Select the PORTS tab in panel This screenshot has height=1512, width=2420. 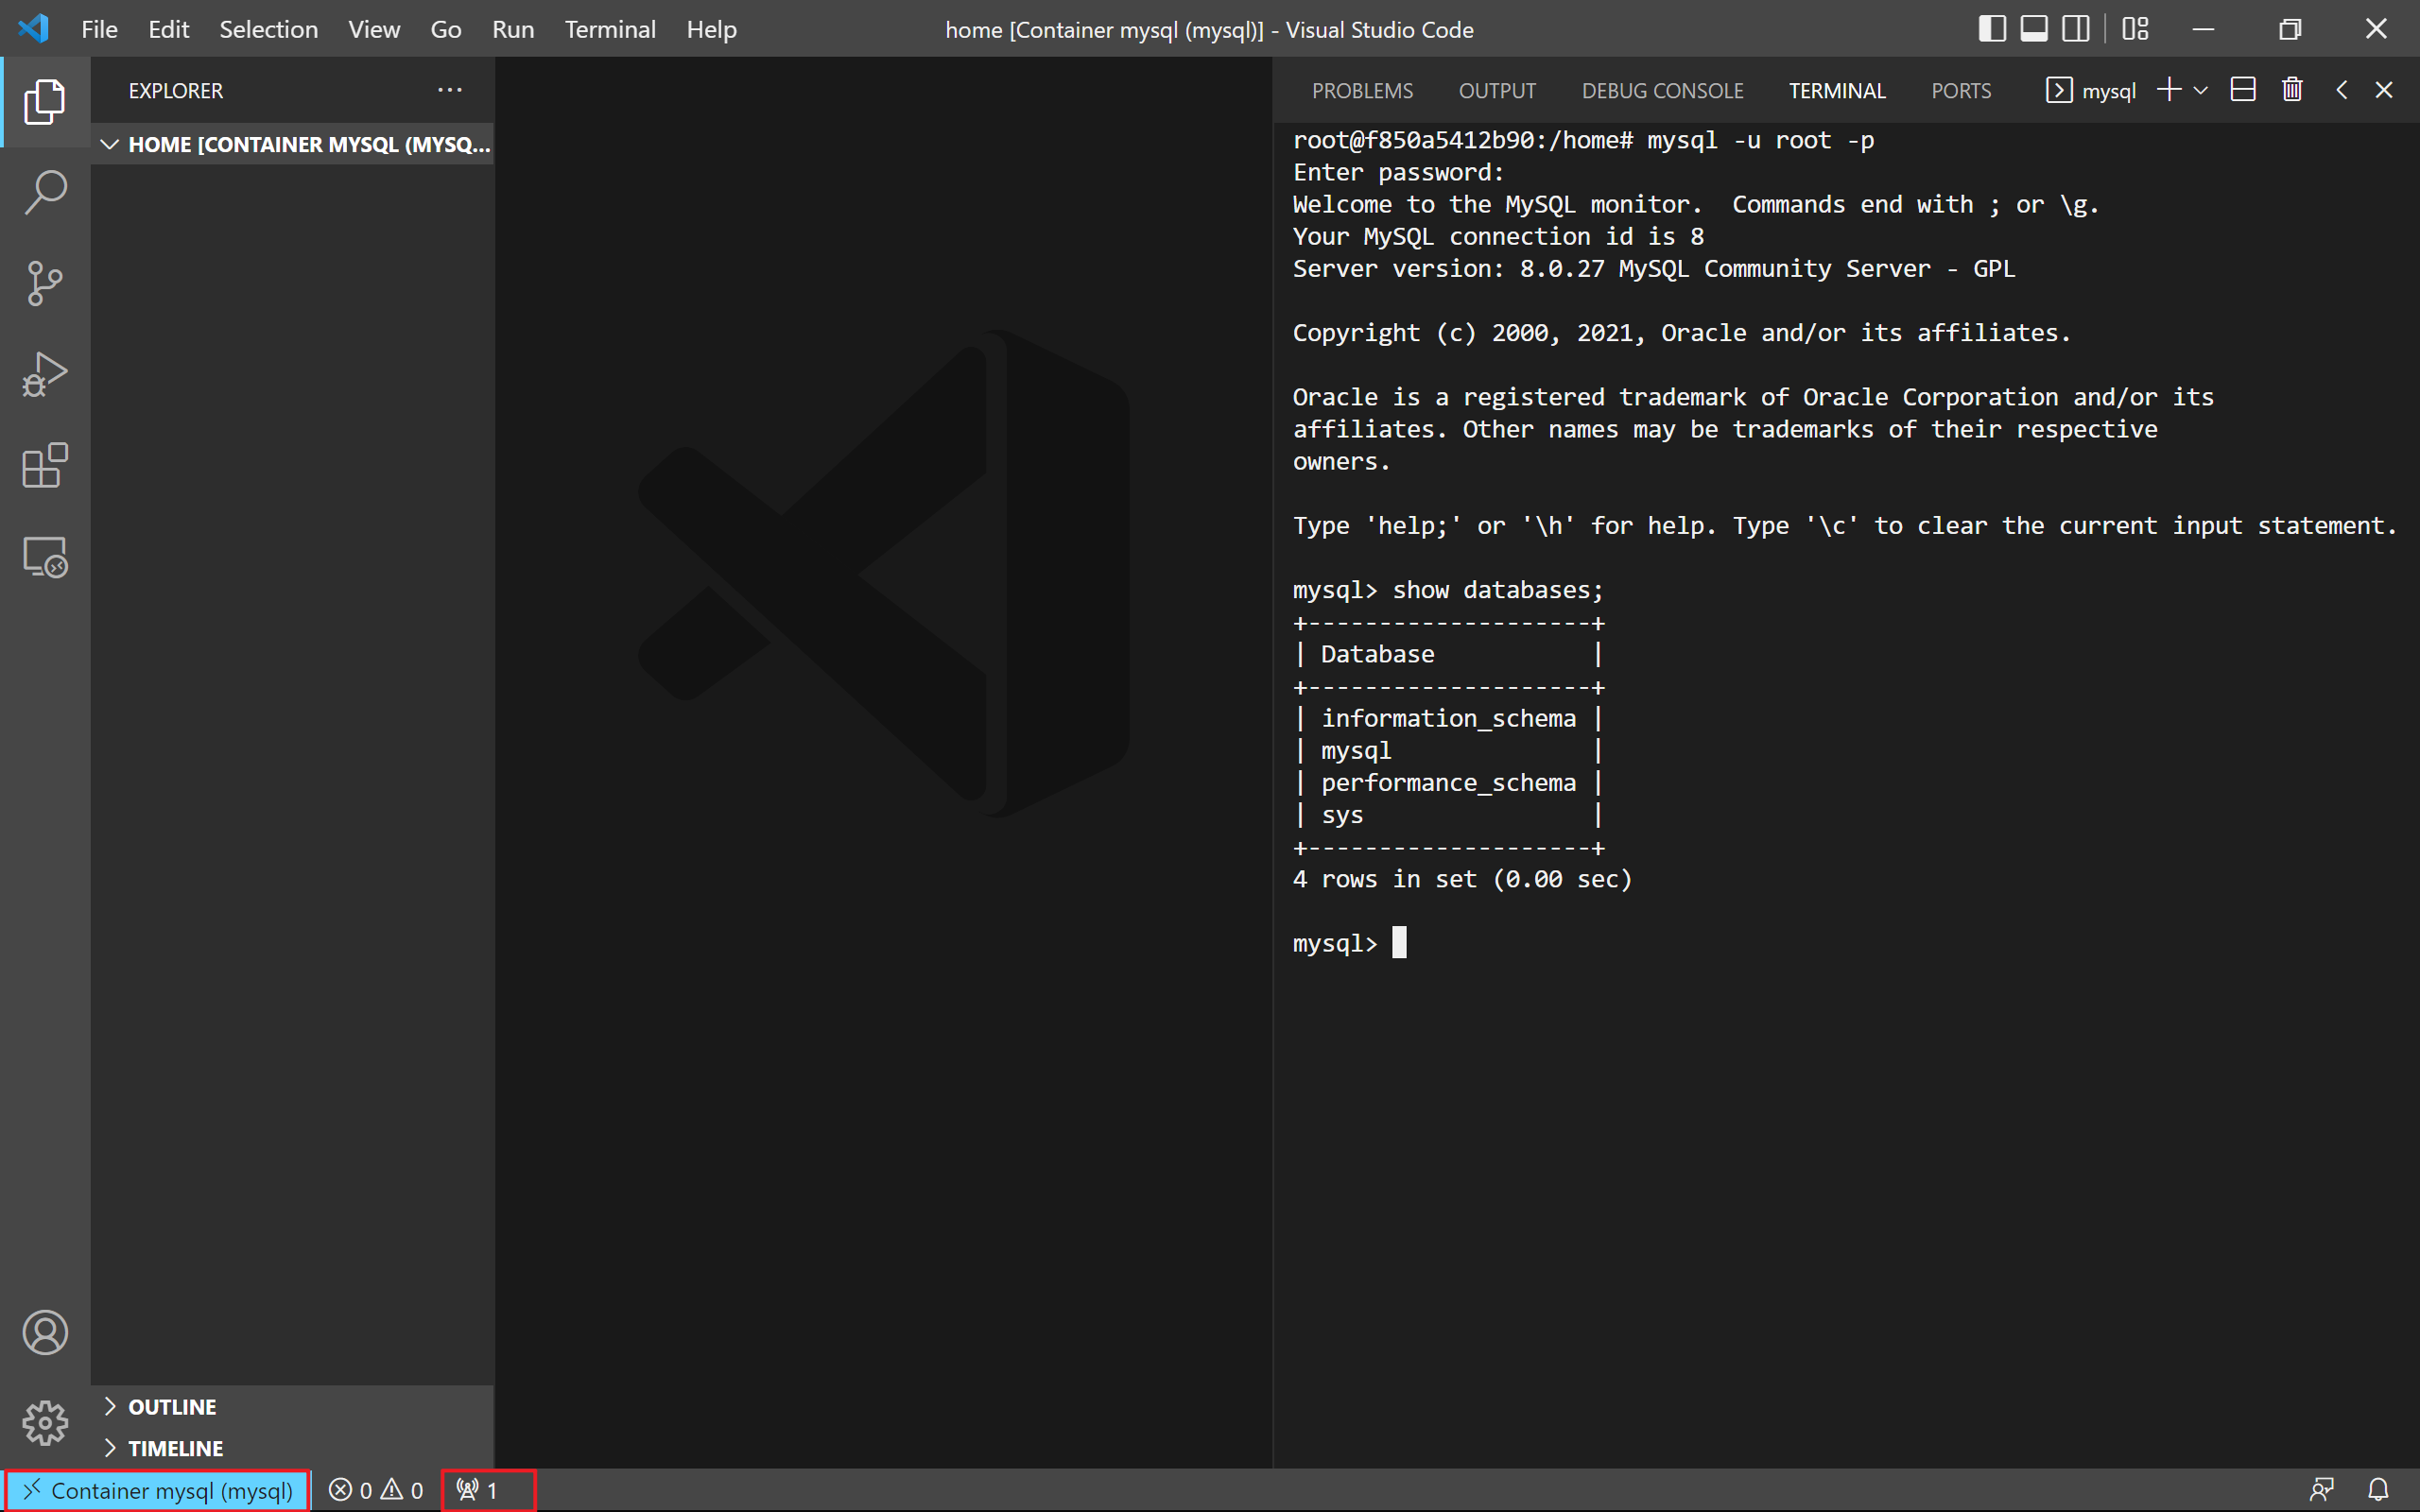click(x=1960, y=91)
